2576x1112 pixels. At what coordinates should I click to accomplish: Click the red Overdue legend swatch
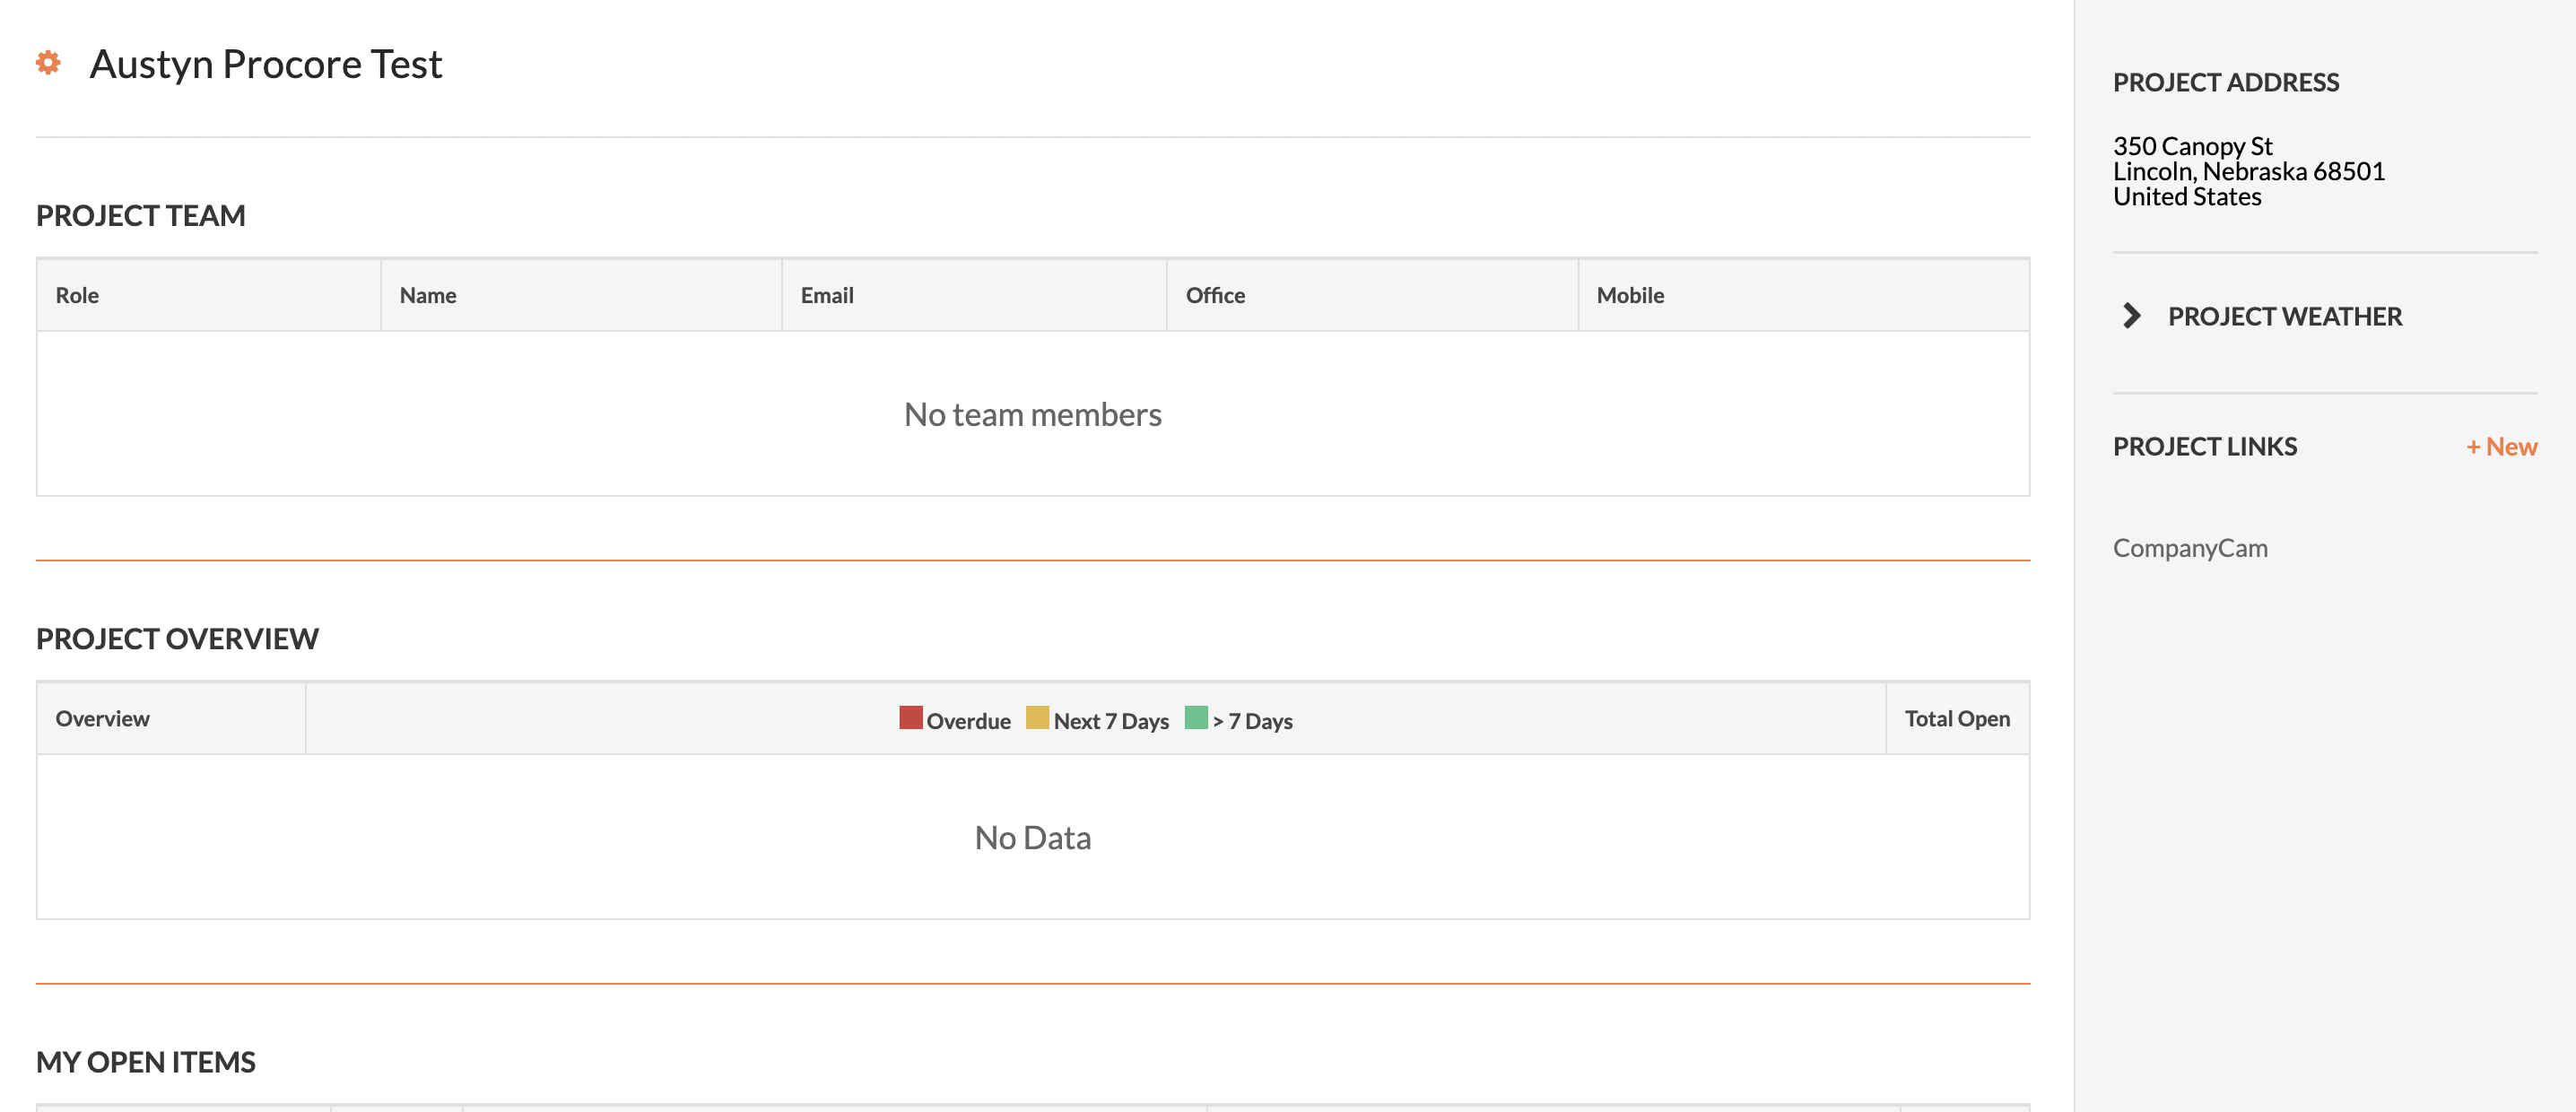click(x=910, y=718)
